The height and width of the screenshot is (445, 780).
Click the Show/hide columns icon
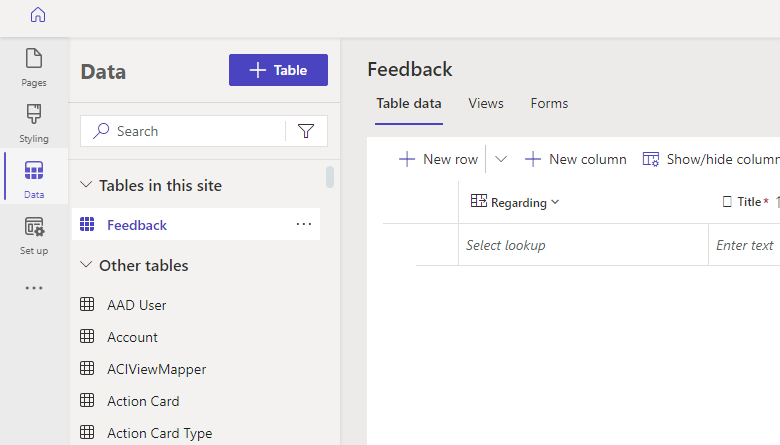click(651, 159)
